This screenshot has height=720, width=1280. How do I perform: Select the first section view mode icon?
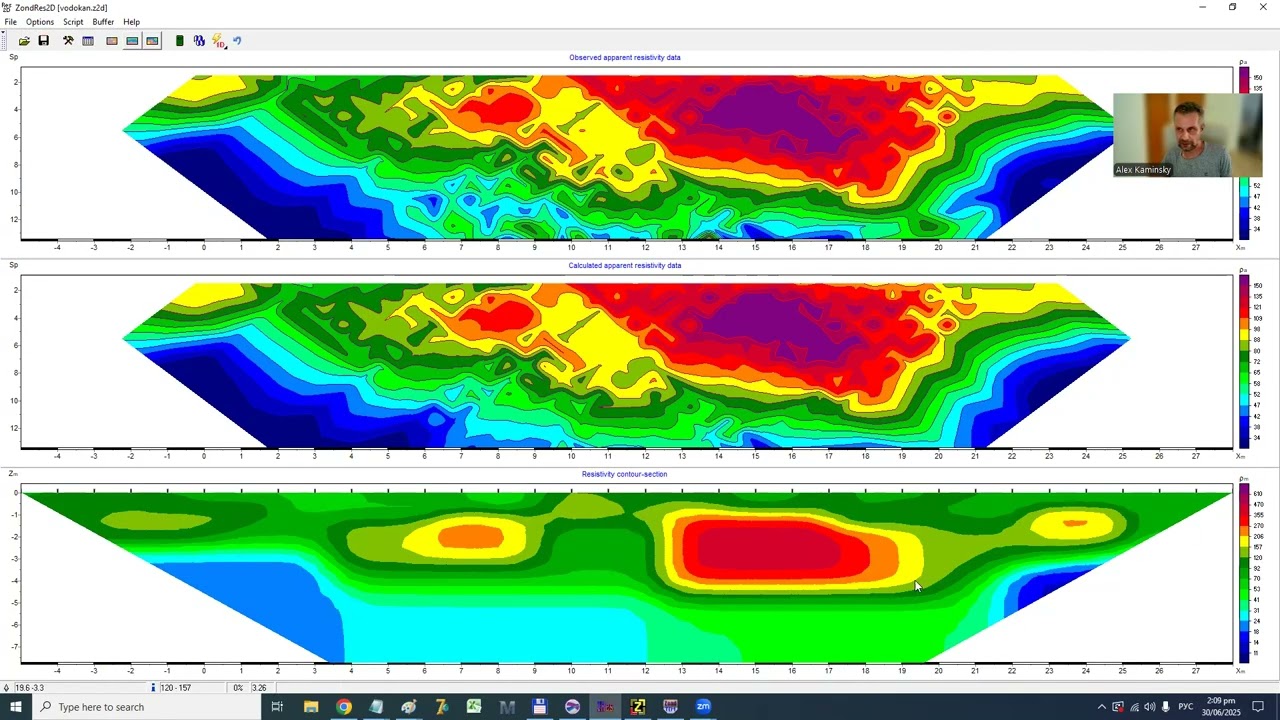(x=112, y=41)
